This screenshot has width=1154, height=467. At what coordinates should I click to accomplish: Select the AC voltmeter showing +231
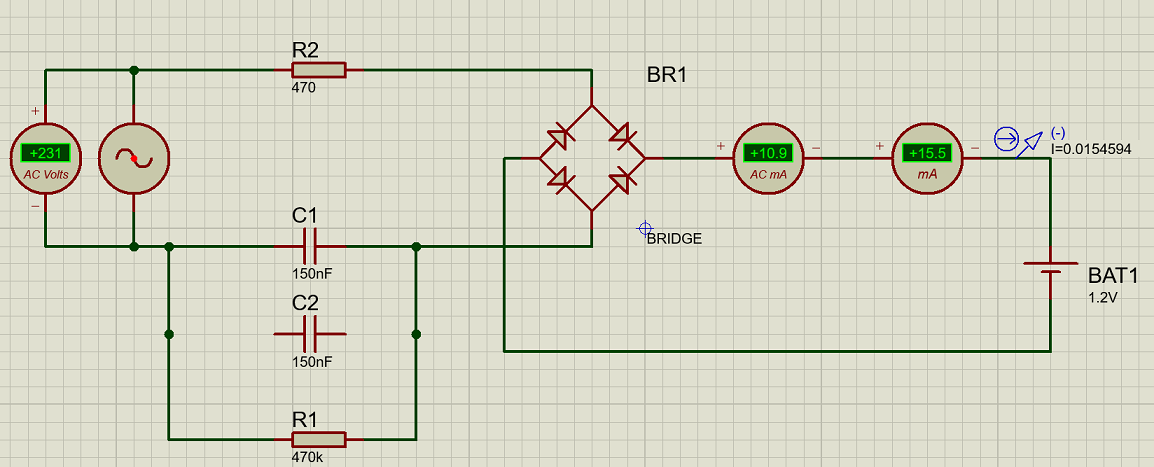(46, 158)
